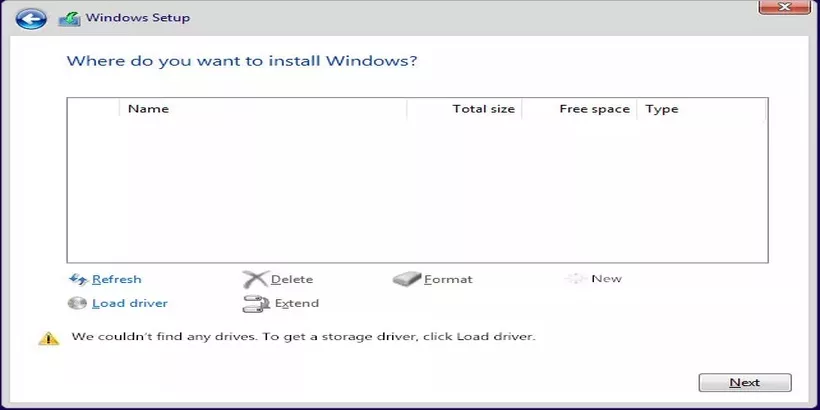Click the Next button
820x410 pixels.
(x=745, y=383)
